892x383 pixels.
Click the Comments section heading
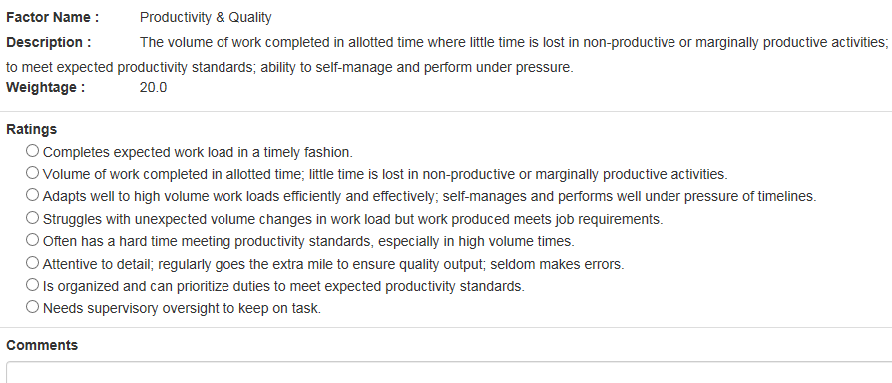point(42,345)
